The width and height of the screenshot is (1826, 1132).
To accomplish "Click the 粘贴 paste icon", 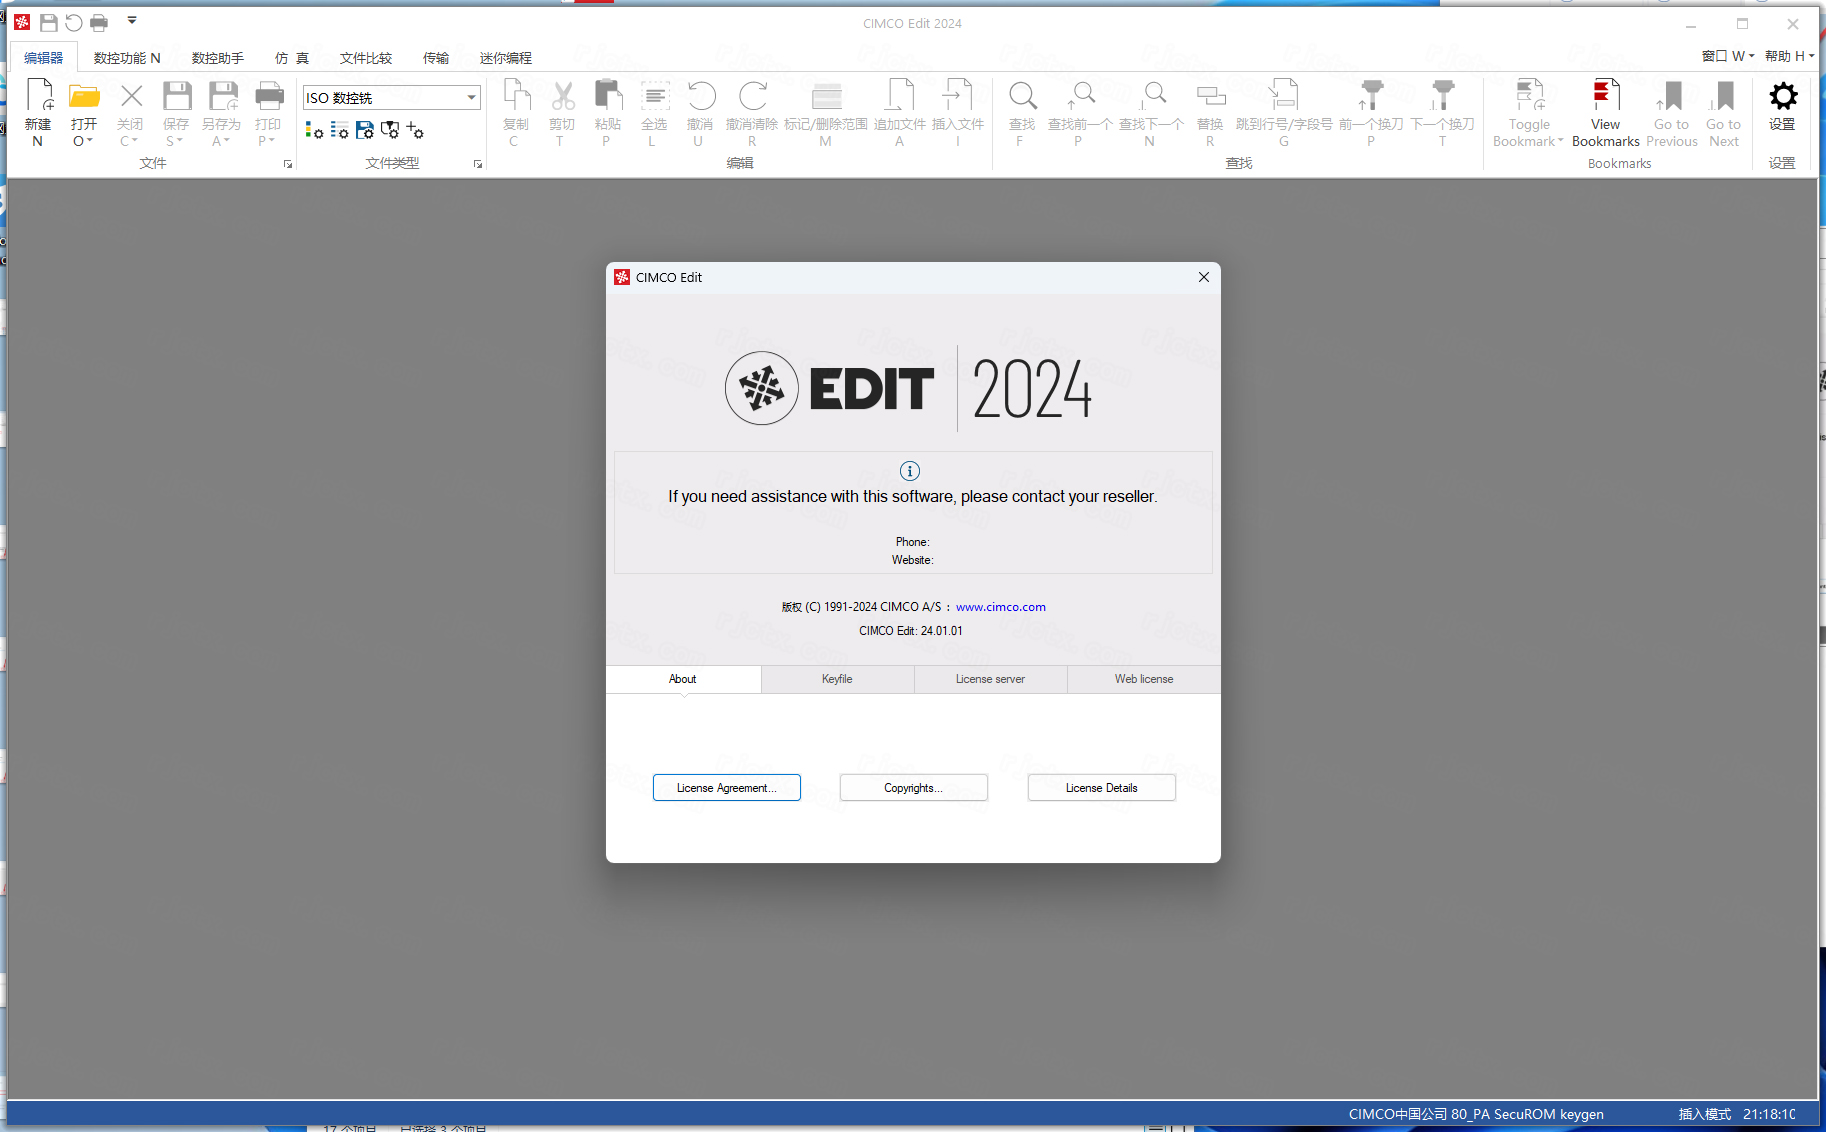I will point(607,96).
